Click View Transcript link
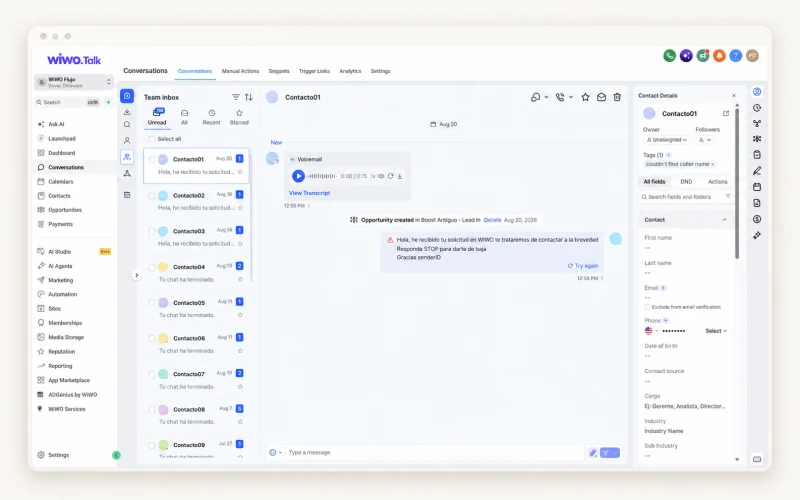The height and width of the screenshot is (500, 800). 309,193
